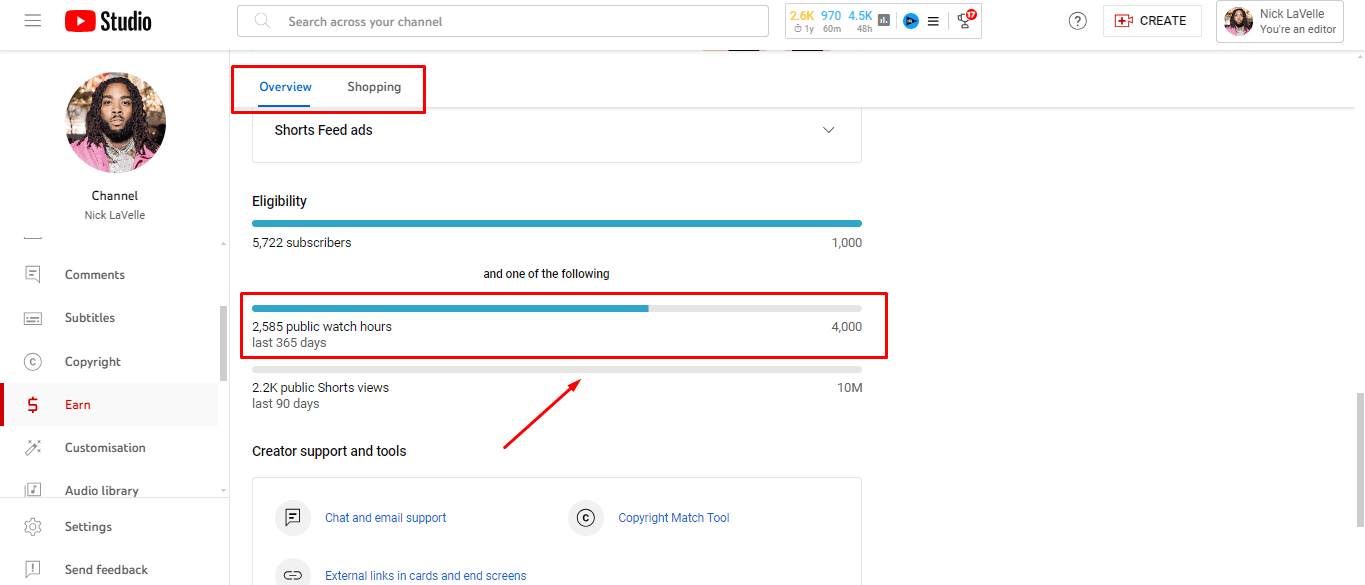Click the Settings gear icon
The width and height of the screenshot is (1365, 585).
point(33,527)
